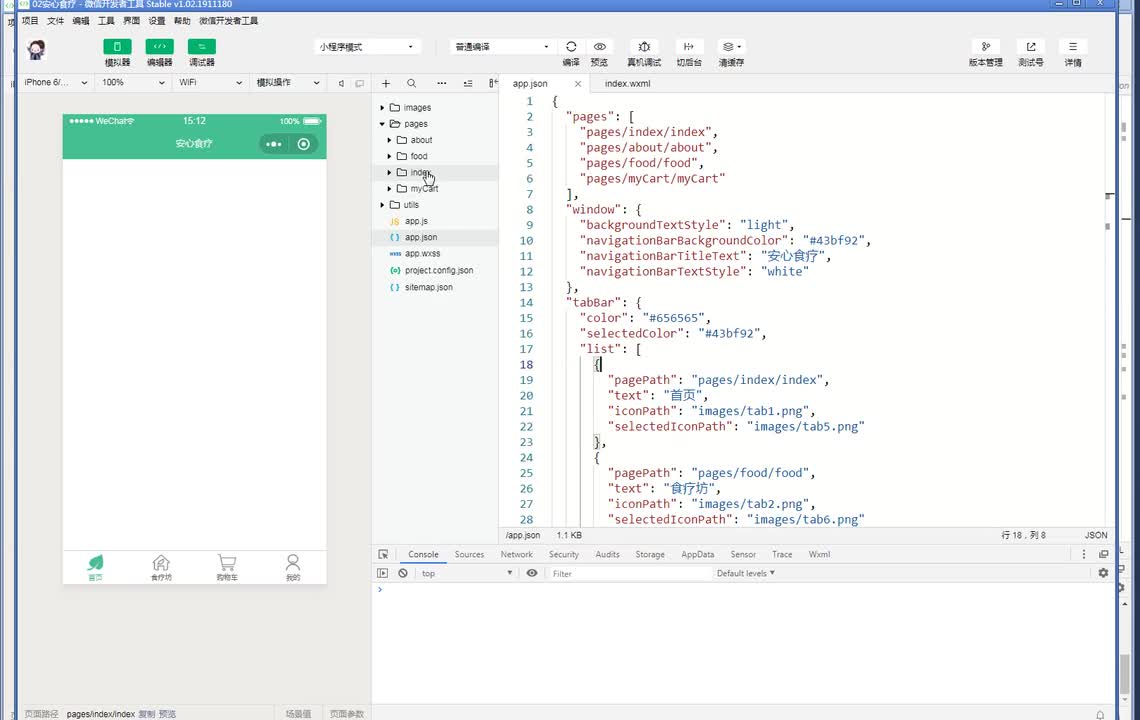1140x720 pixels.
Task: Select the inspect element picker in devtools
Action: tap(383, 554)
